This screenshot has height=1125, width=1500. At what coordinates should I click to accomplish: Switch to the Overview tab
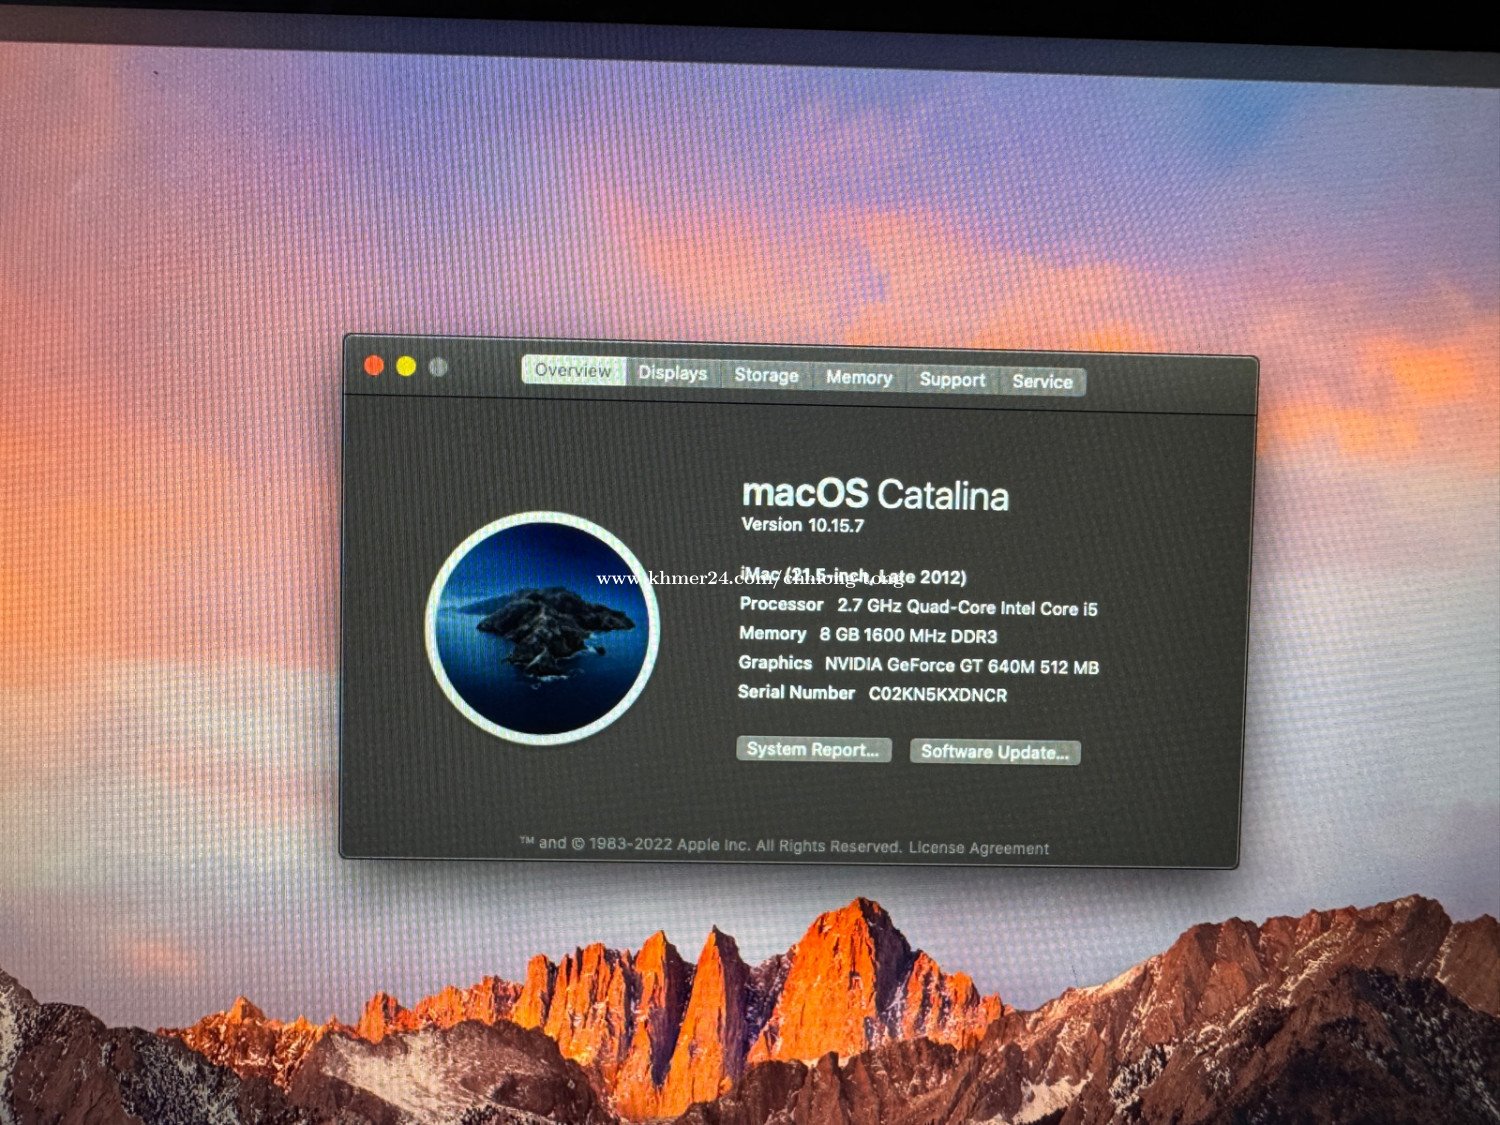click(573, 370)
